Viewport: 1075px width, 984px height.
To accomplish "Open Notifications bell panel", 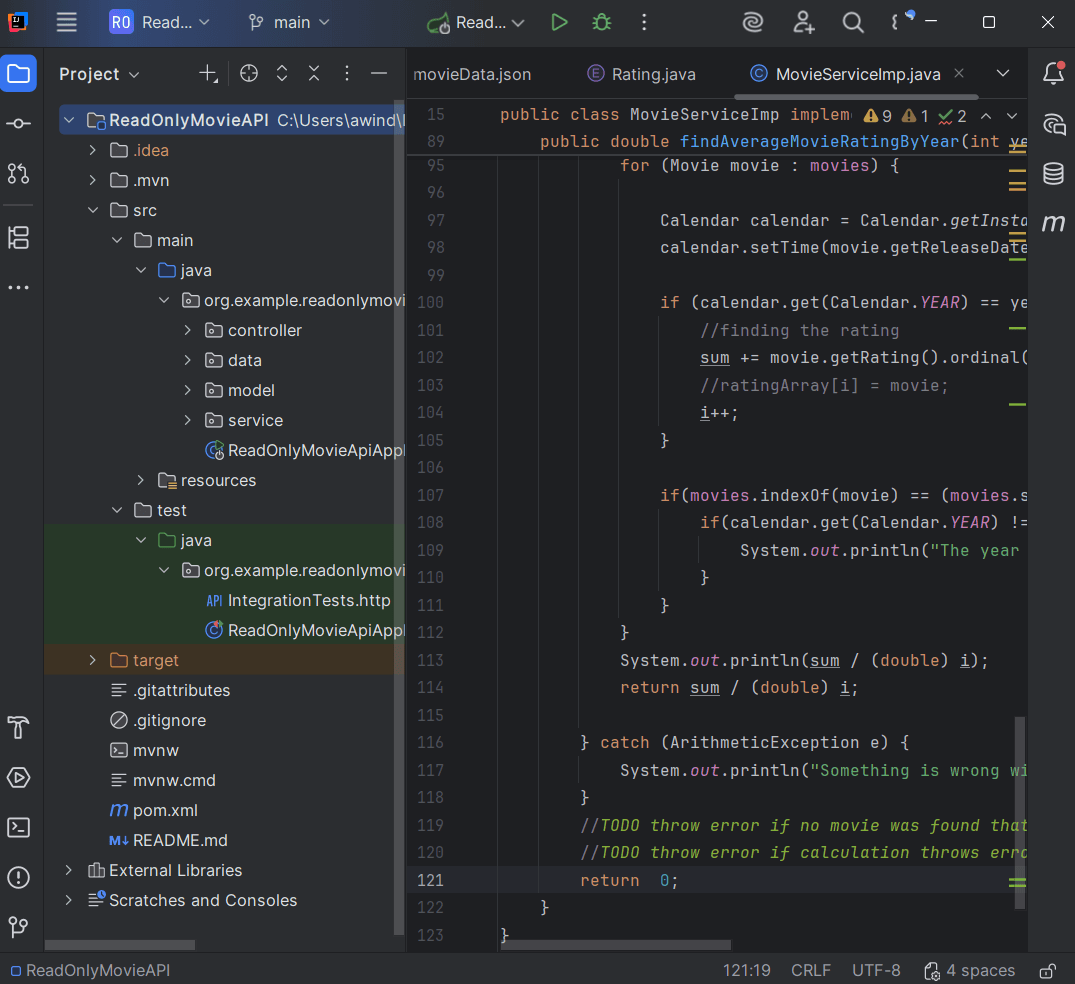I will point(1054,73).
